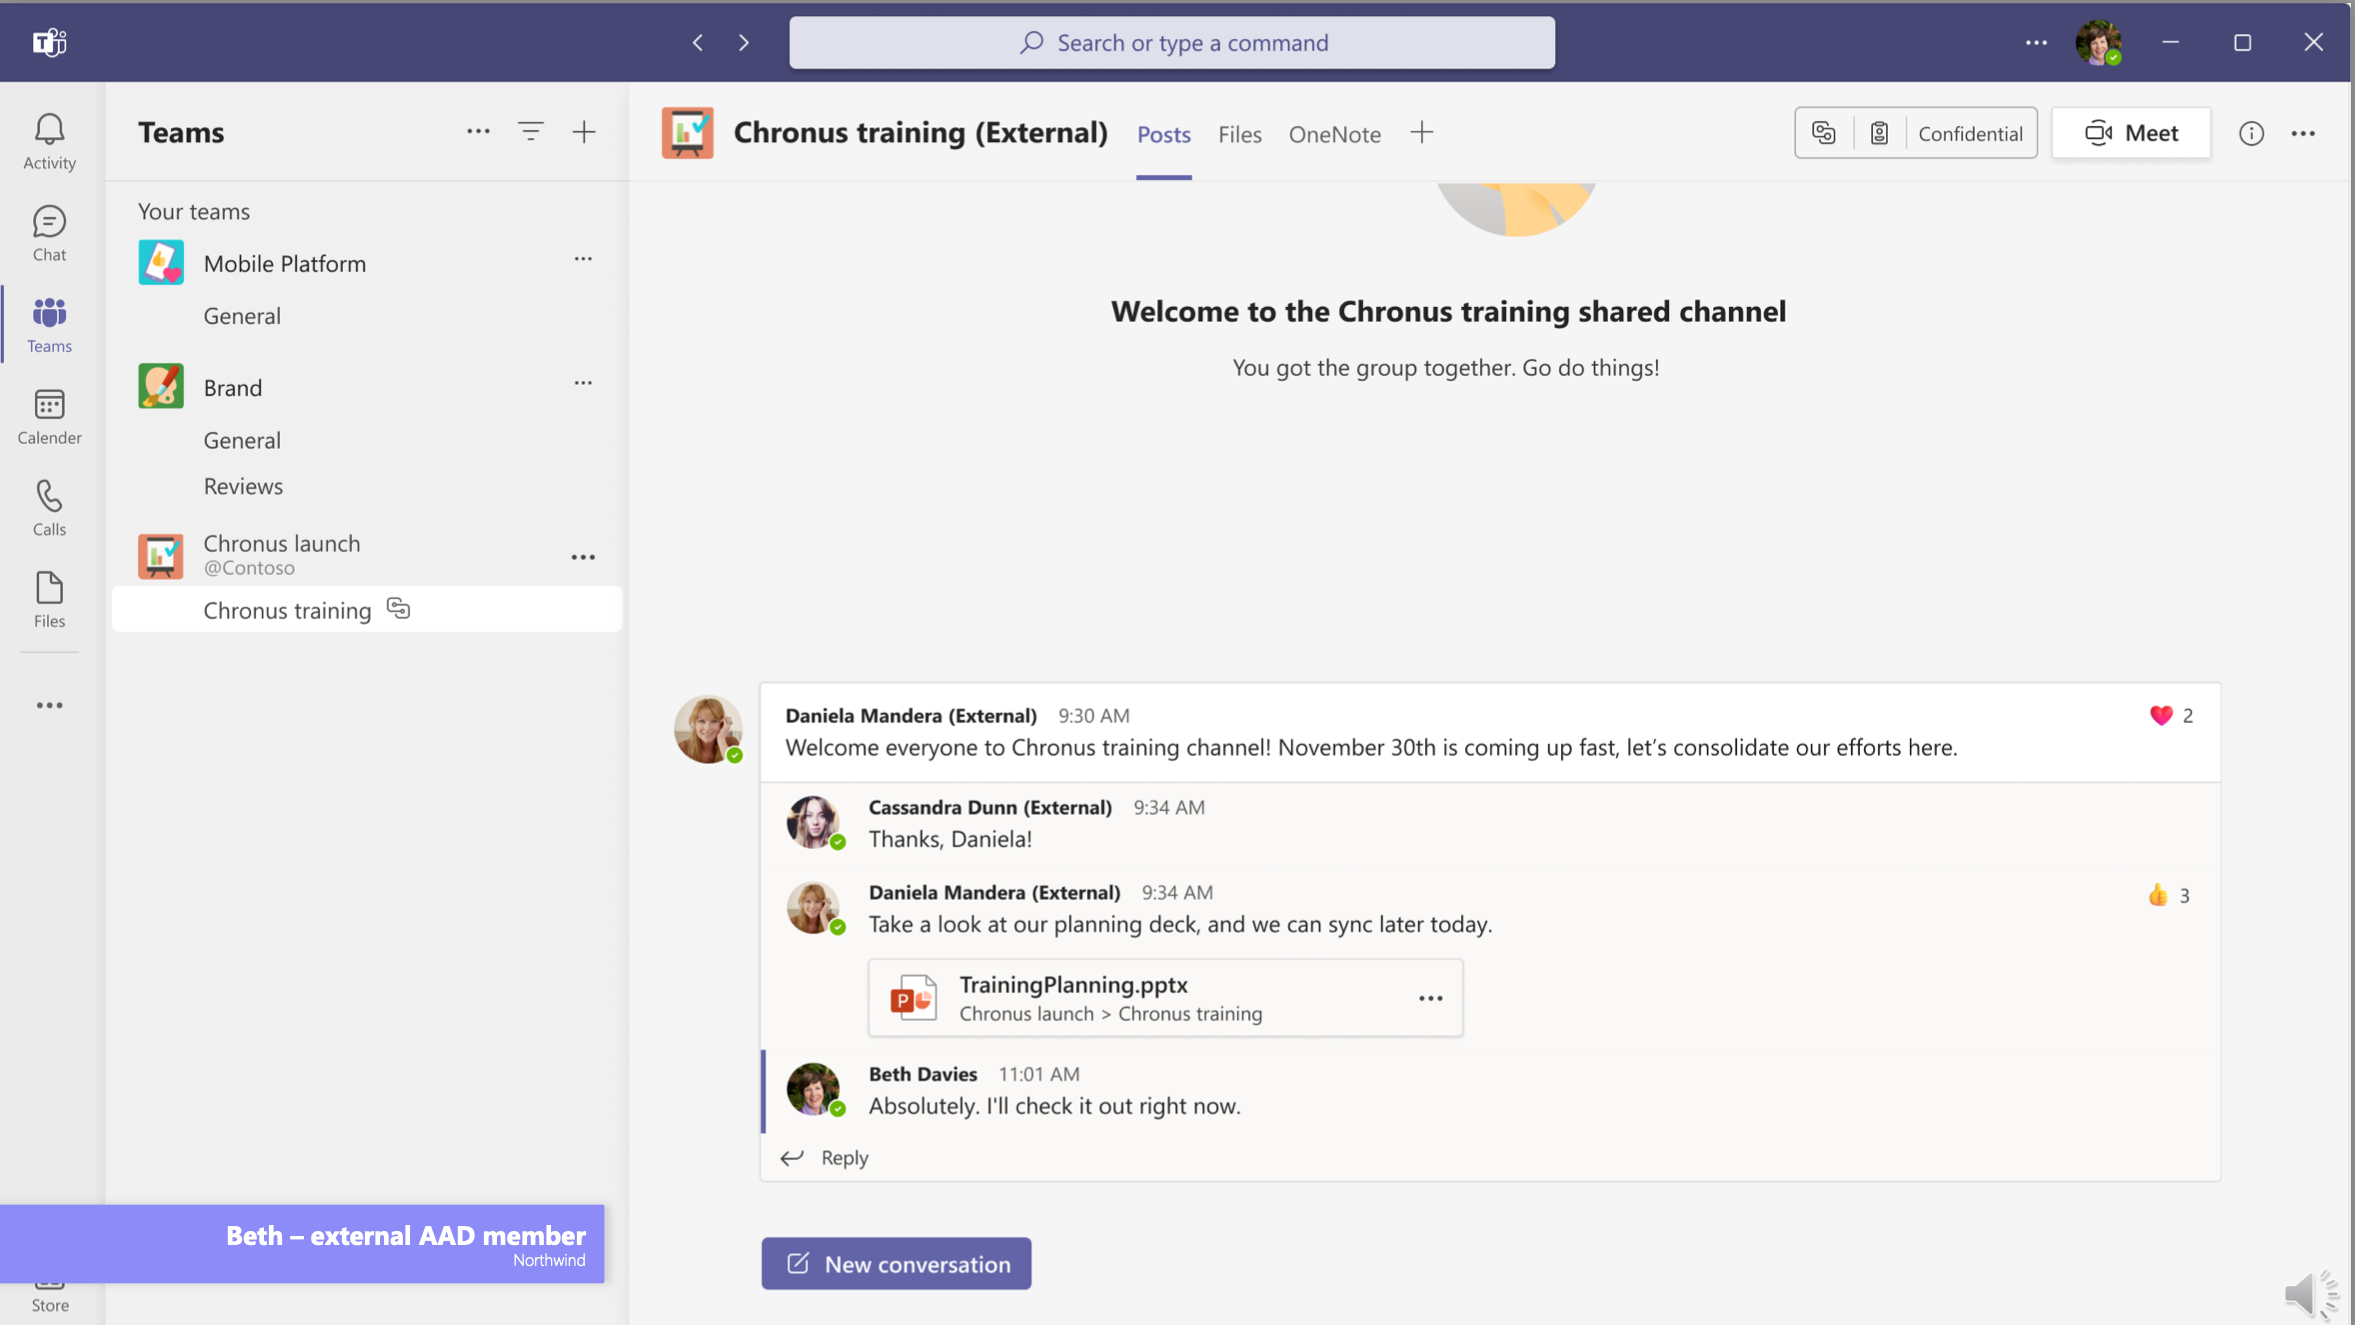
Task: Show more apps in sidebar
Action: pyautogui.click(x=49, y=705)
